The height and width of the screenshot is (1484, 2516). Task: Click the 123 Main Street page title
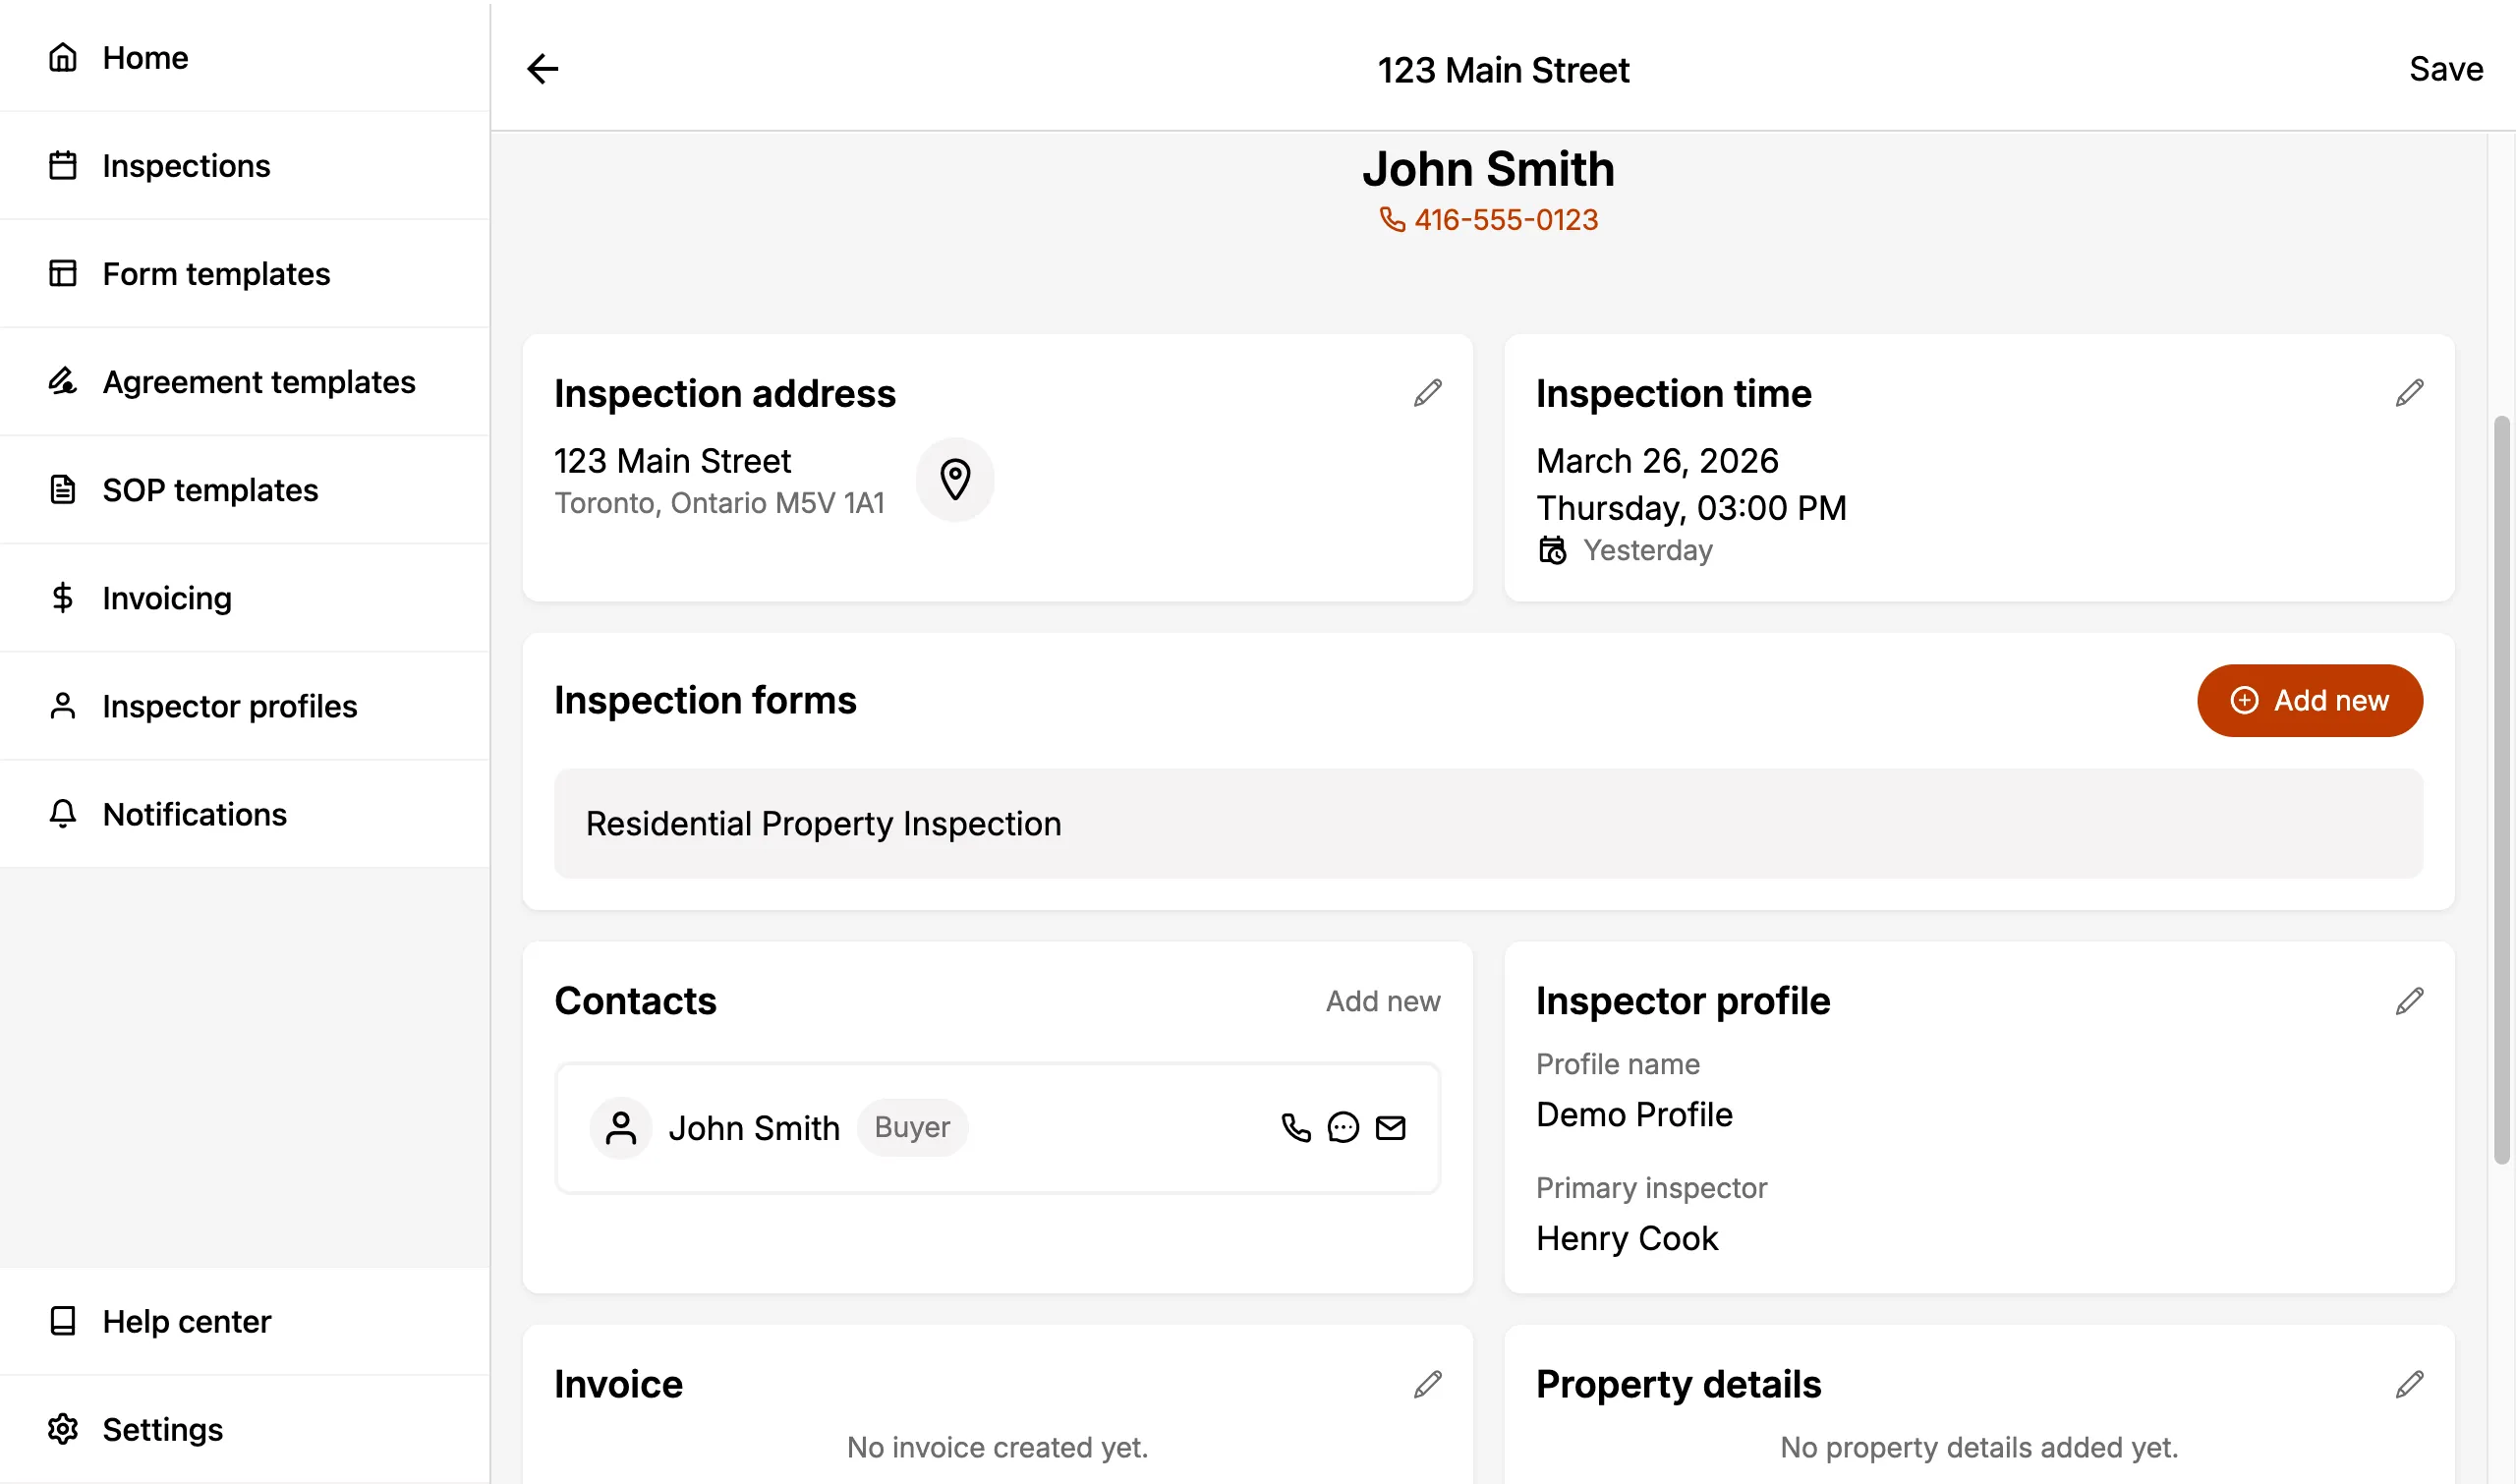tap(1503, 70)
